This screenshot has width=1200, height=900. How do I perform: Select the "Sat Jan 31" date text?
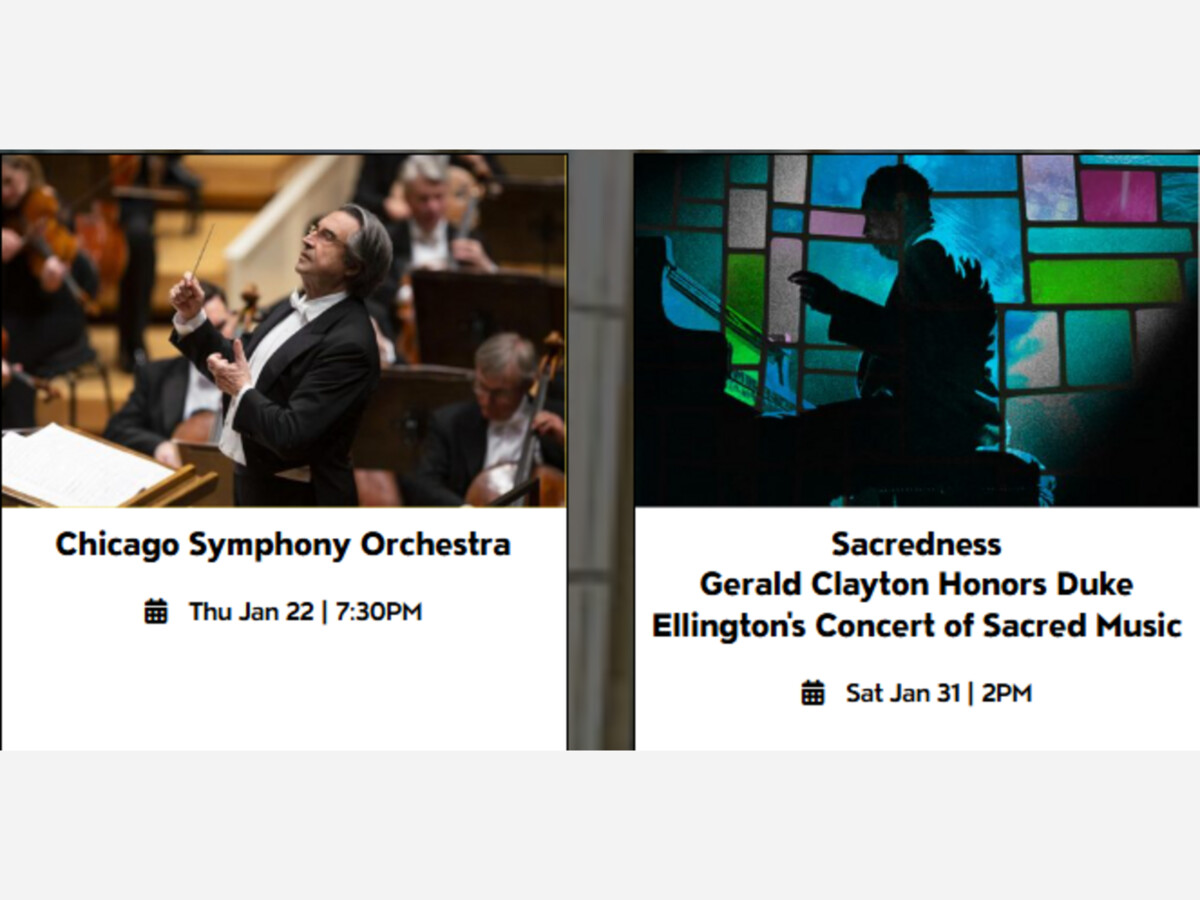point(902,692)
